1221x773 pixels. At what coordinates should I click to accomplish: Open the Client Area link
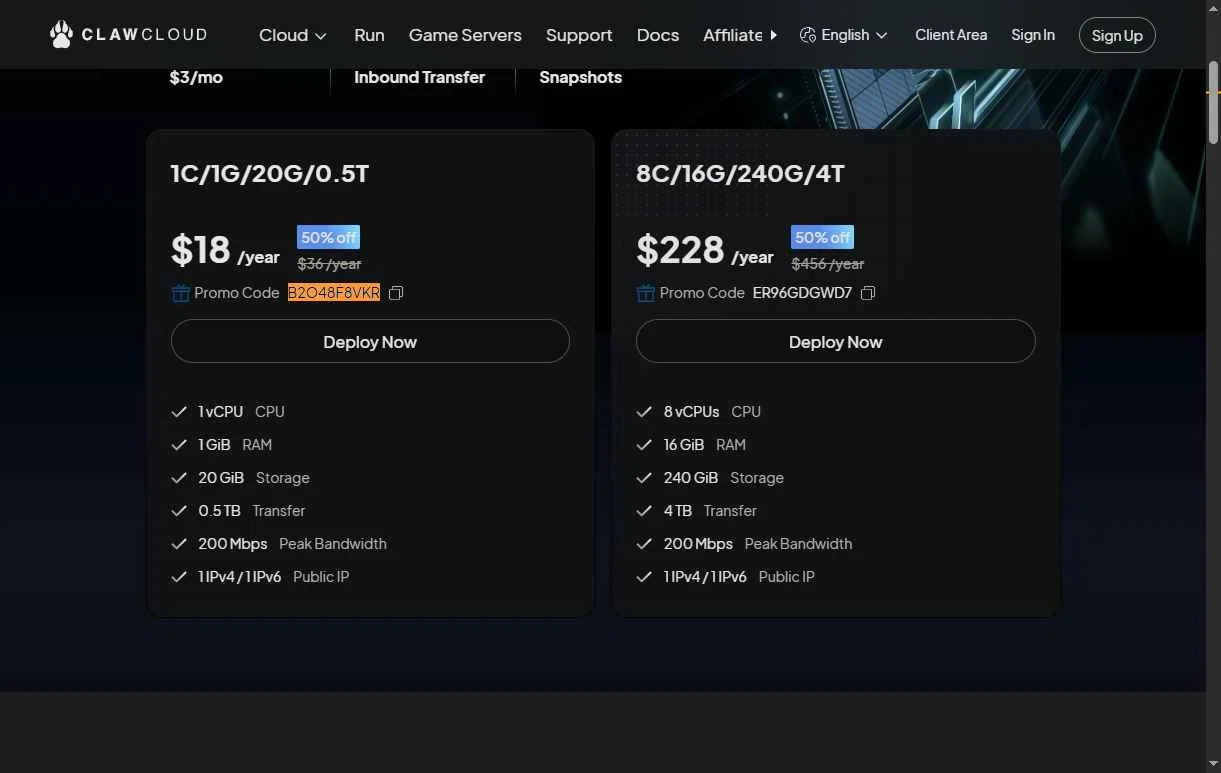(951, 35)
